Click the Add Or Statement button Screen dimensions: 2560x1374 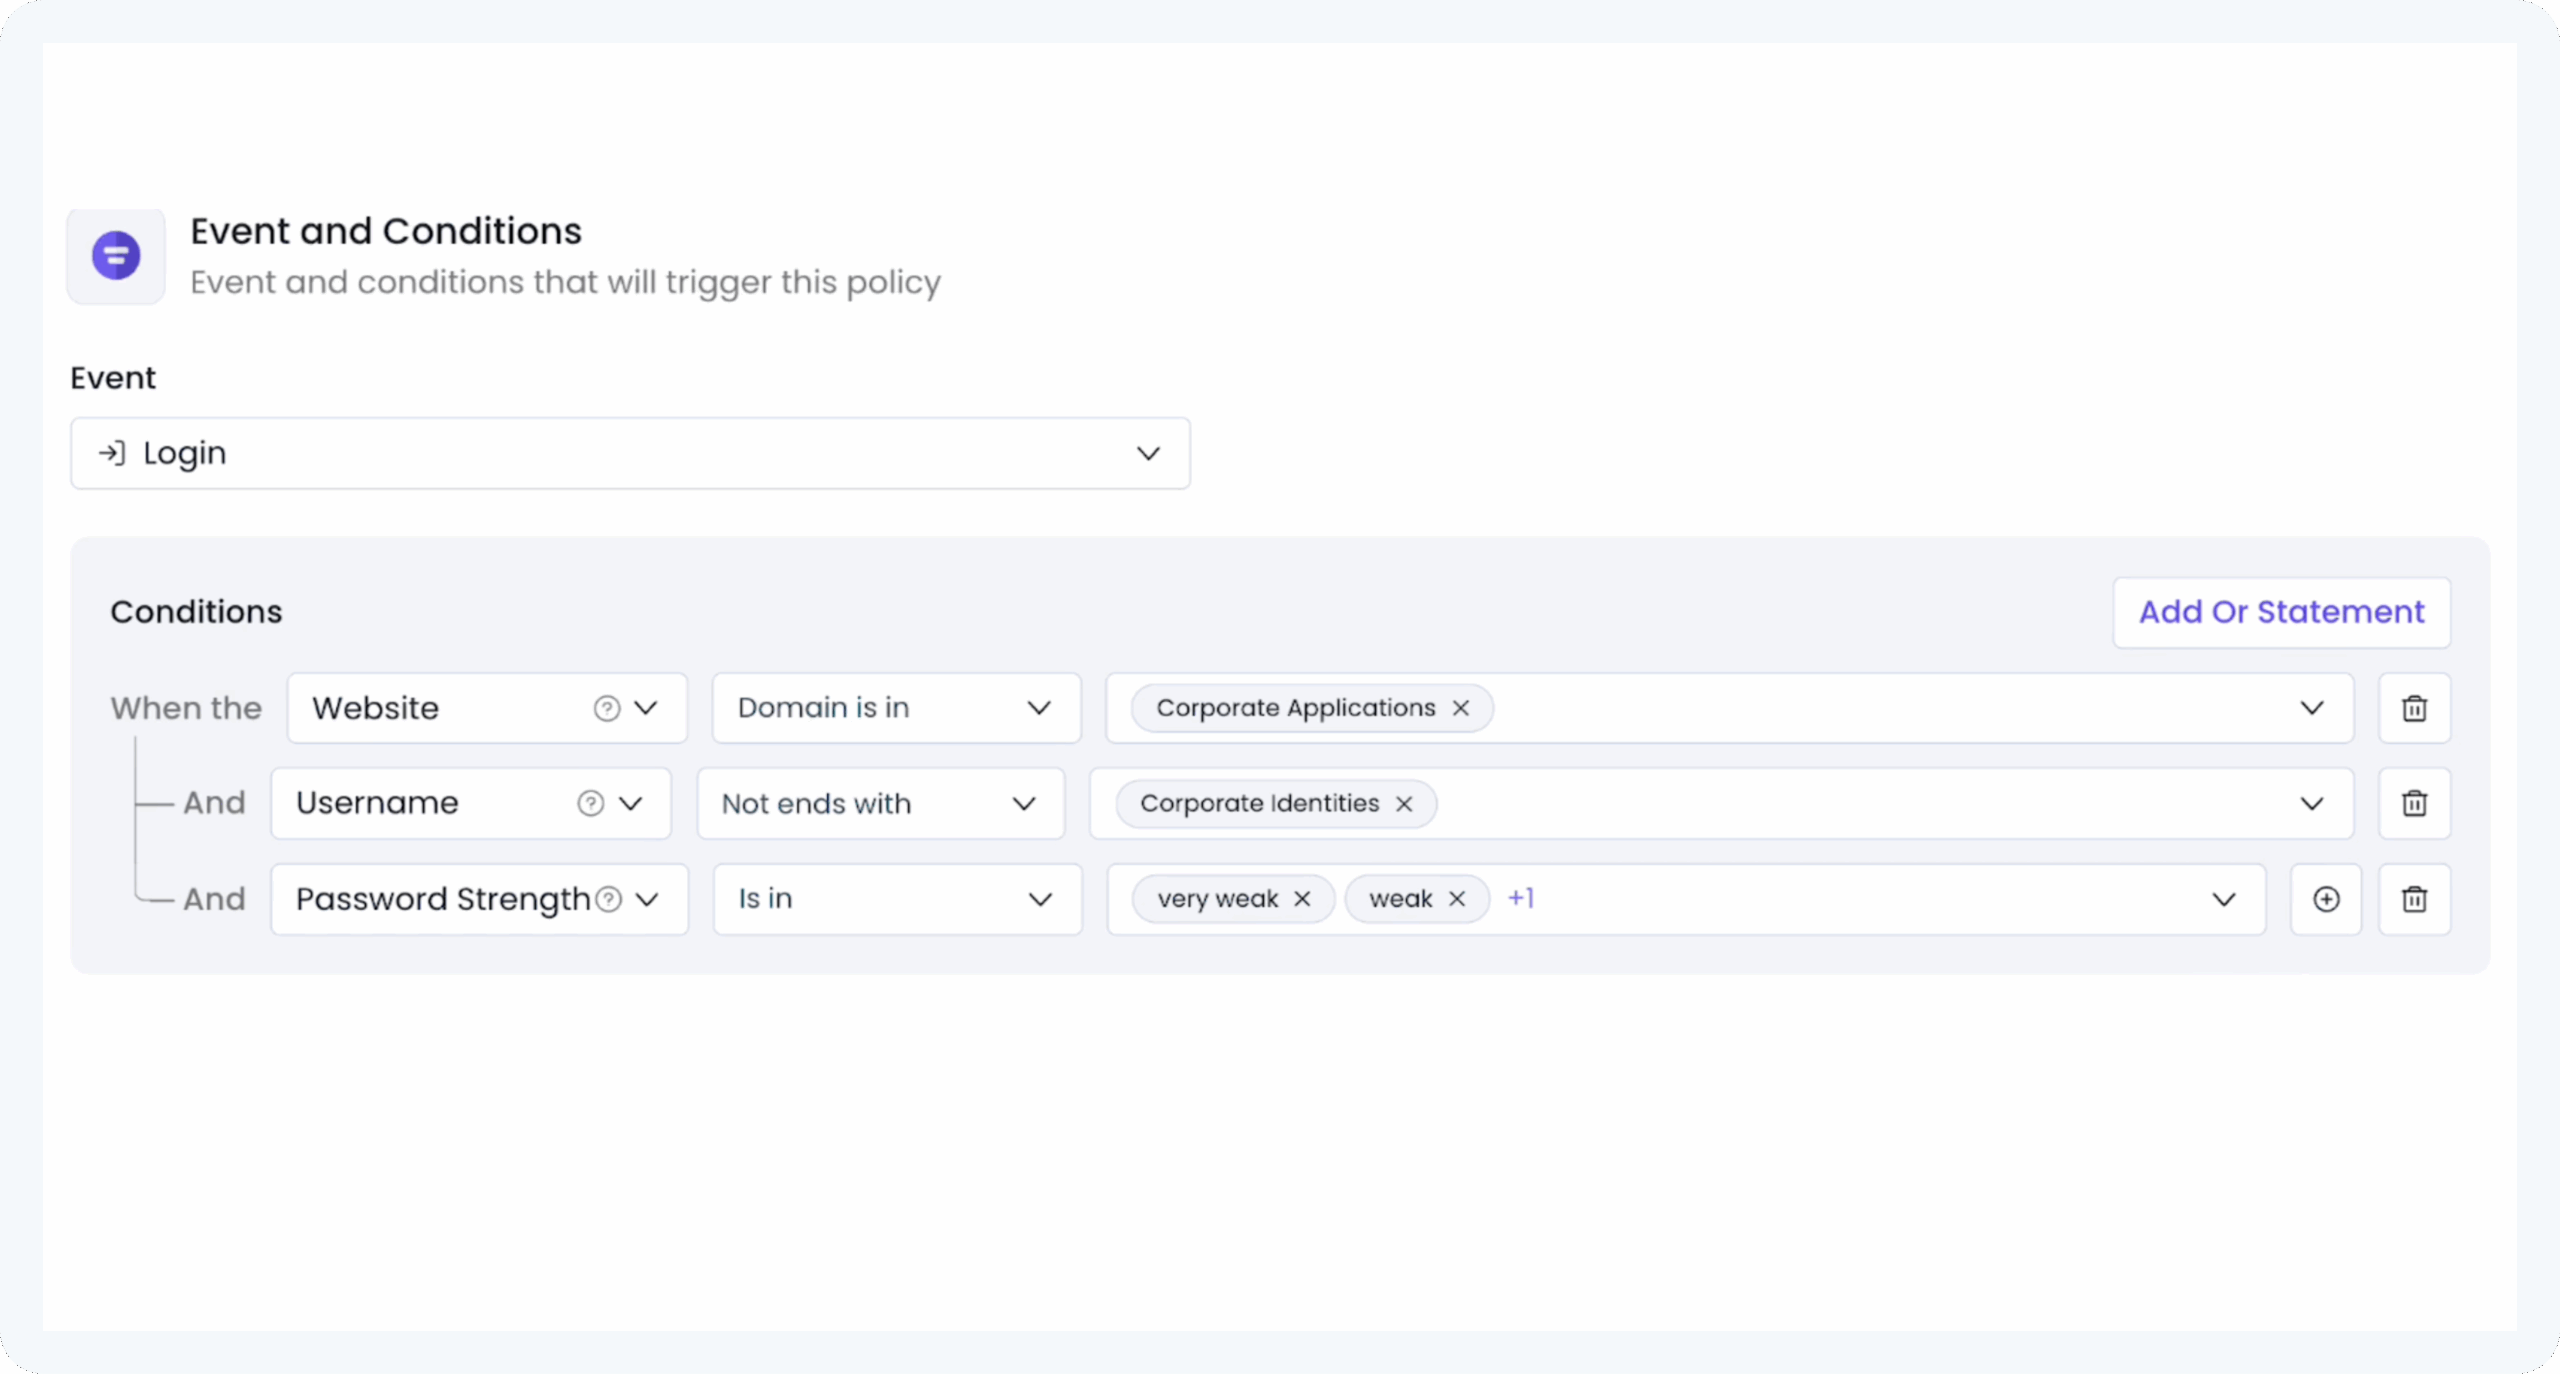pos(2281,612)
